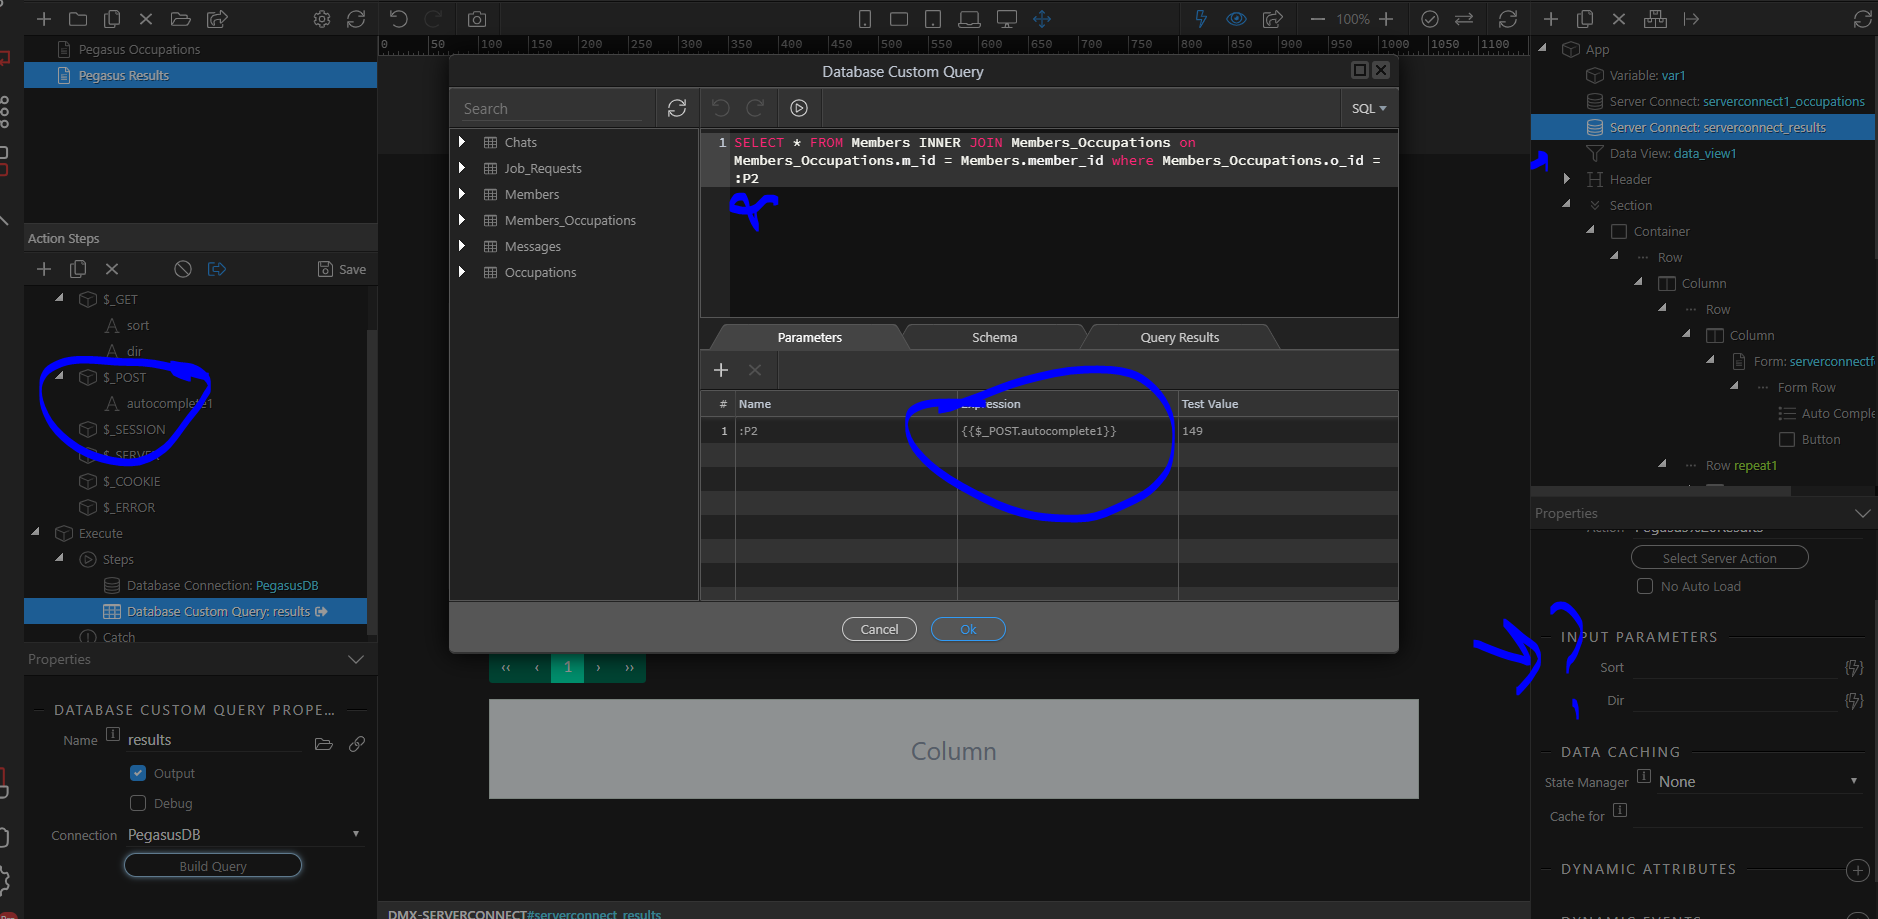
Task: Click the undo icon in main toolbar
Action: 399,19
